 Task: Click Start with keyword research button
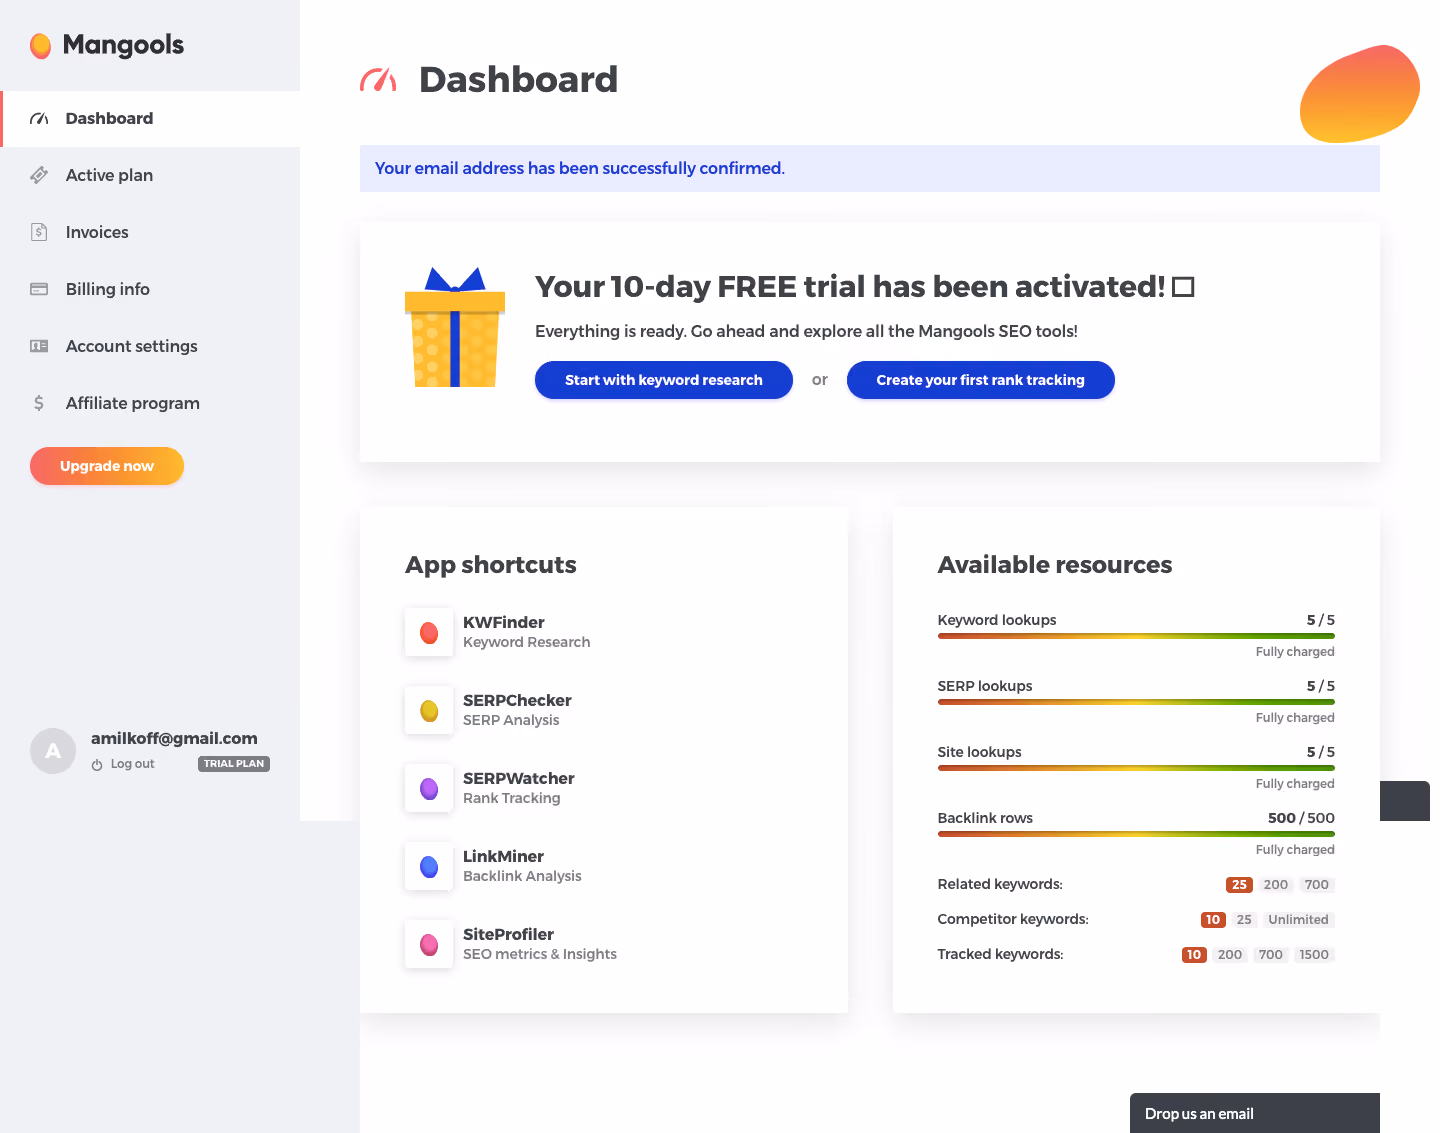tap(664, 380)
